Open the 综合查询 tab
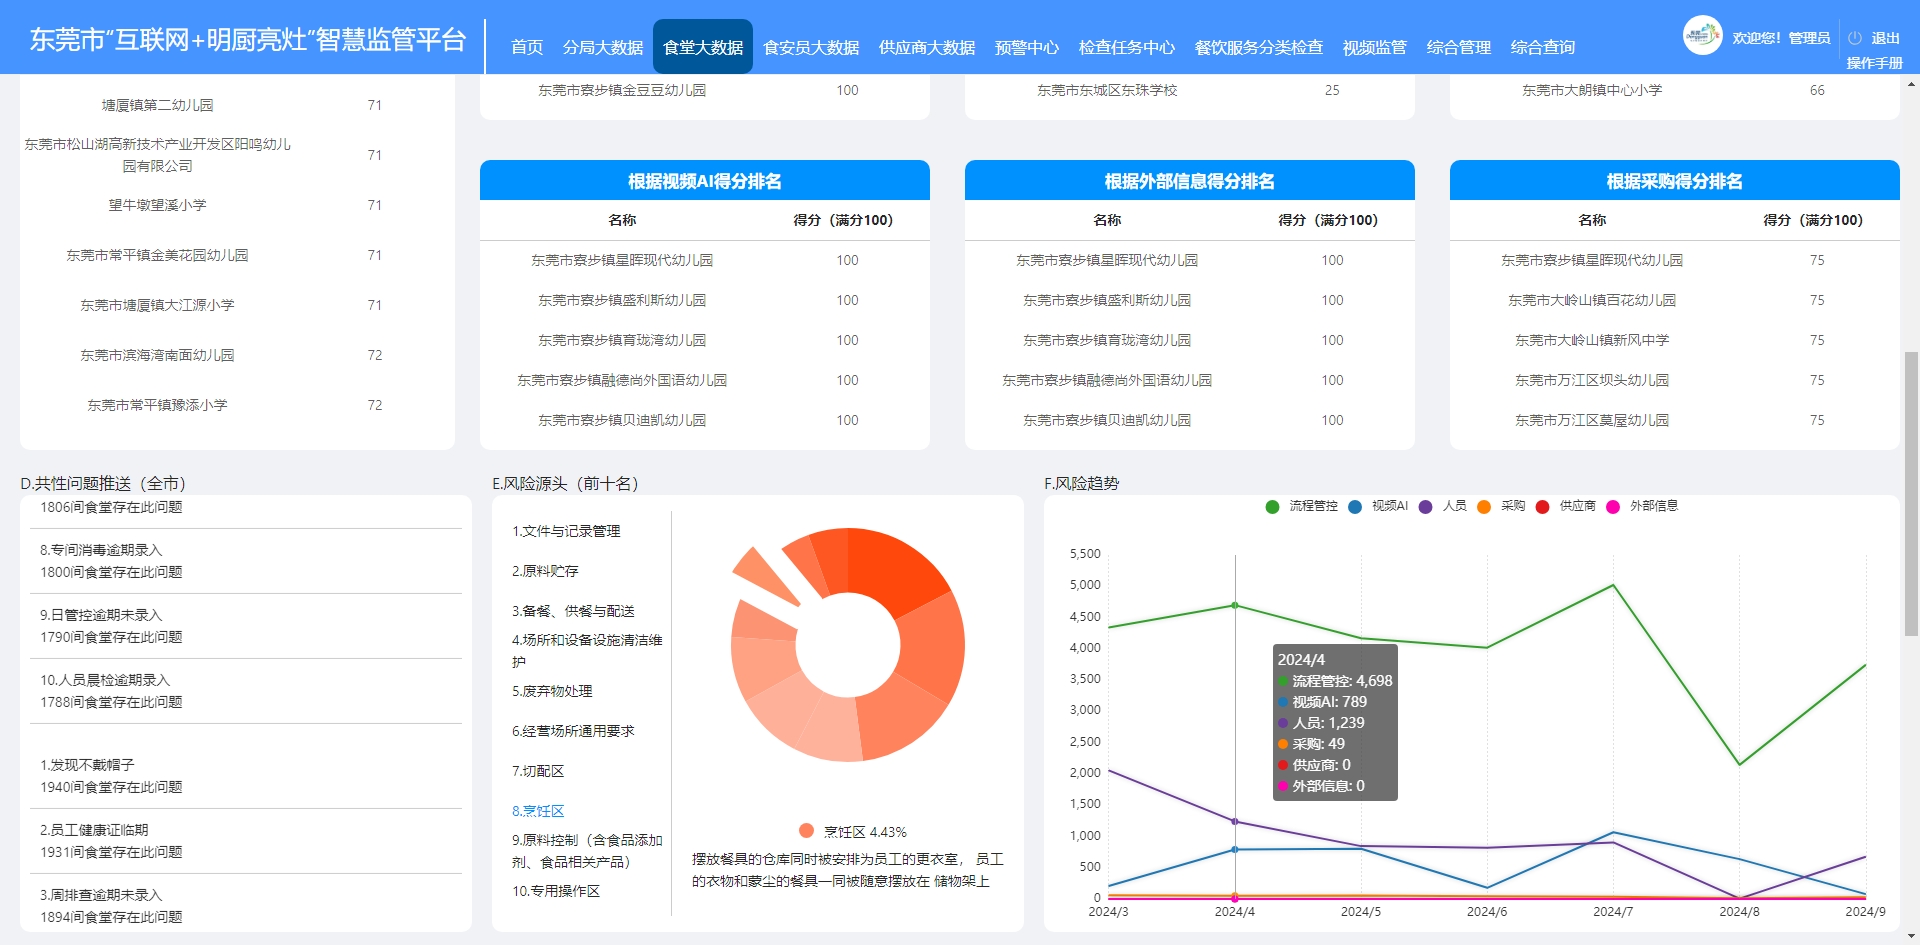Screen dimensions: 1920x945 1543,47
